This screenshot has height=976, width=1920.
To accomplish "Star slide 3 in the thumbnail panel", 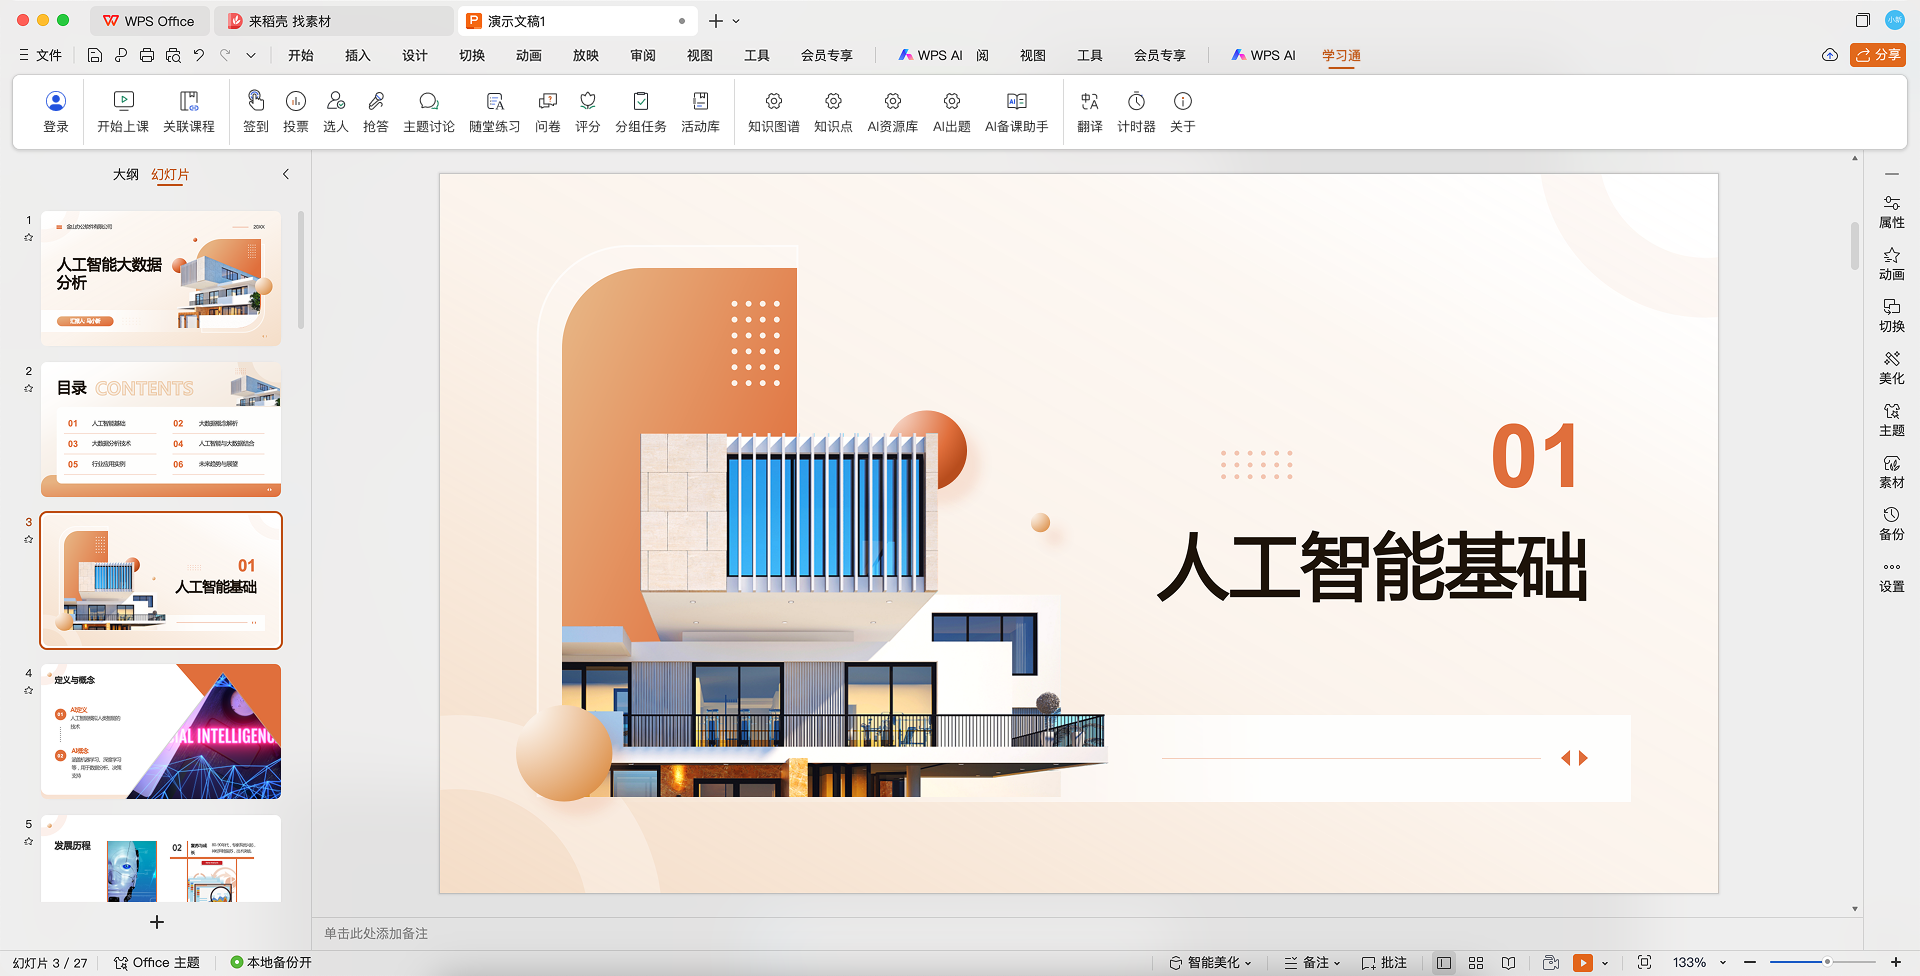I will tap(28, 539).
